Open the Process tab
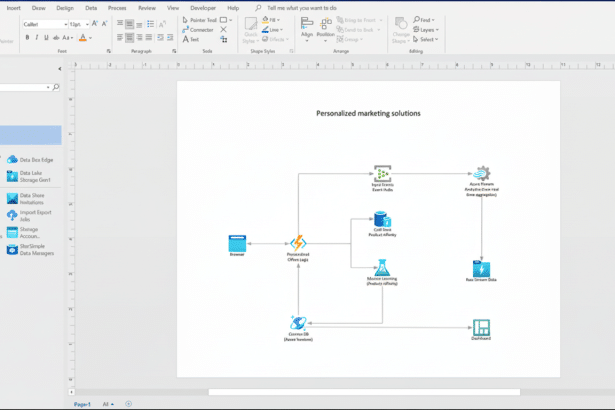Screen dimensions: 615x410 coord(117,8)
